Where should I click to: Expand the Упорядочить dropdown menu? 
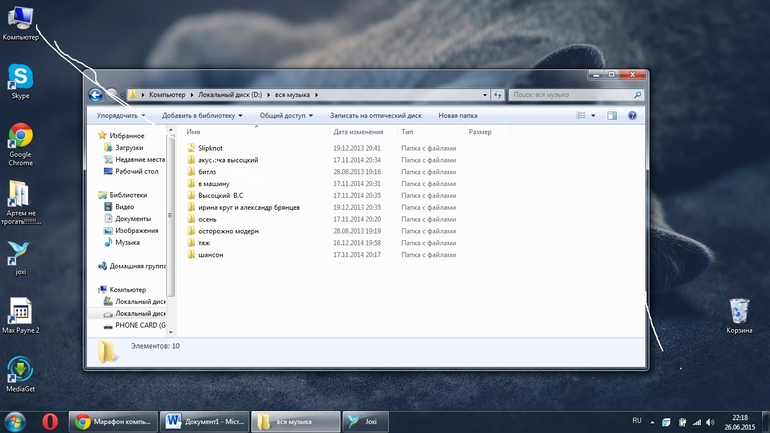coord(120,116)
